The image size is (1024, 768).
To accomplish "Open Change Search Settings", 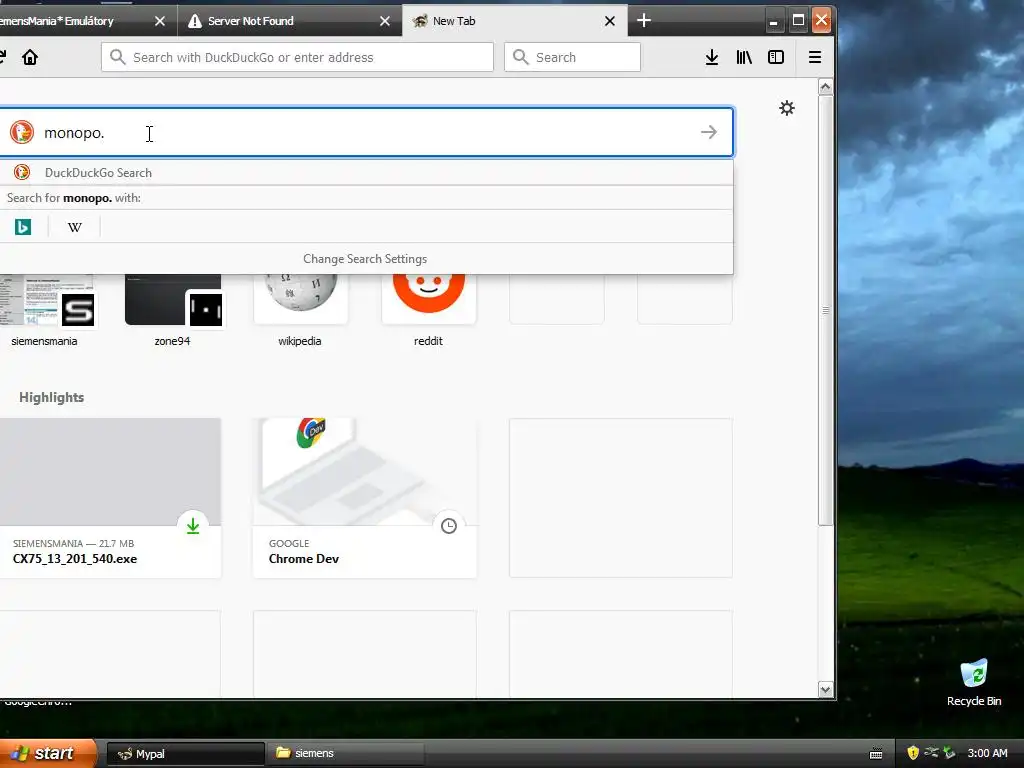I will coord(365,259).
